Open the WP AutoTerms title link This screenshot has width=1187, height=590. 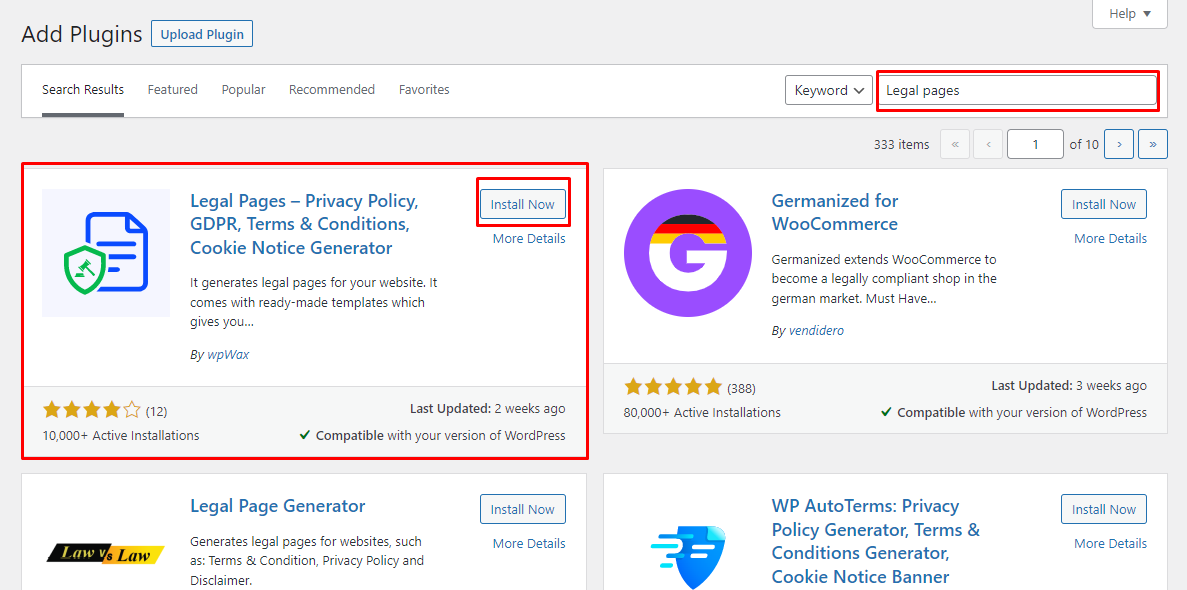click(x=876, y=540)
